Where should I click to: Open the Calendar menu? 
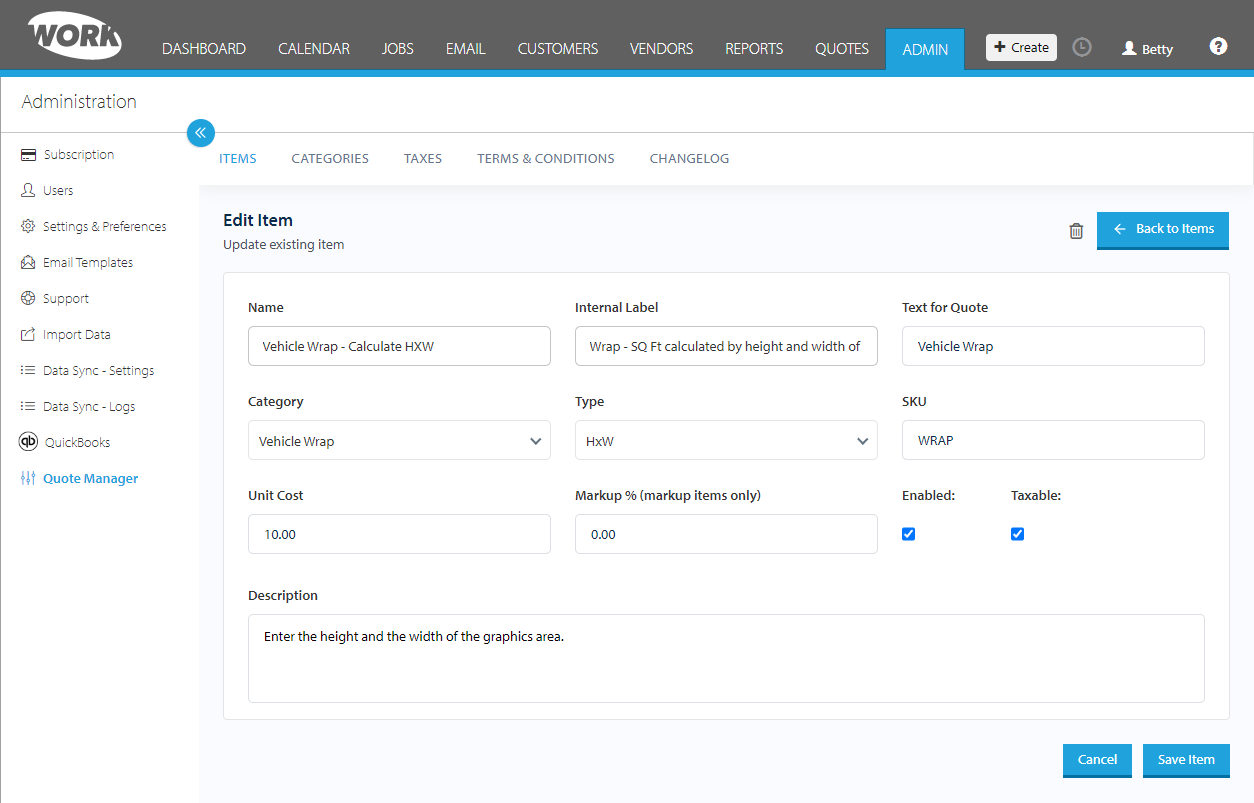(314, 48)
